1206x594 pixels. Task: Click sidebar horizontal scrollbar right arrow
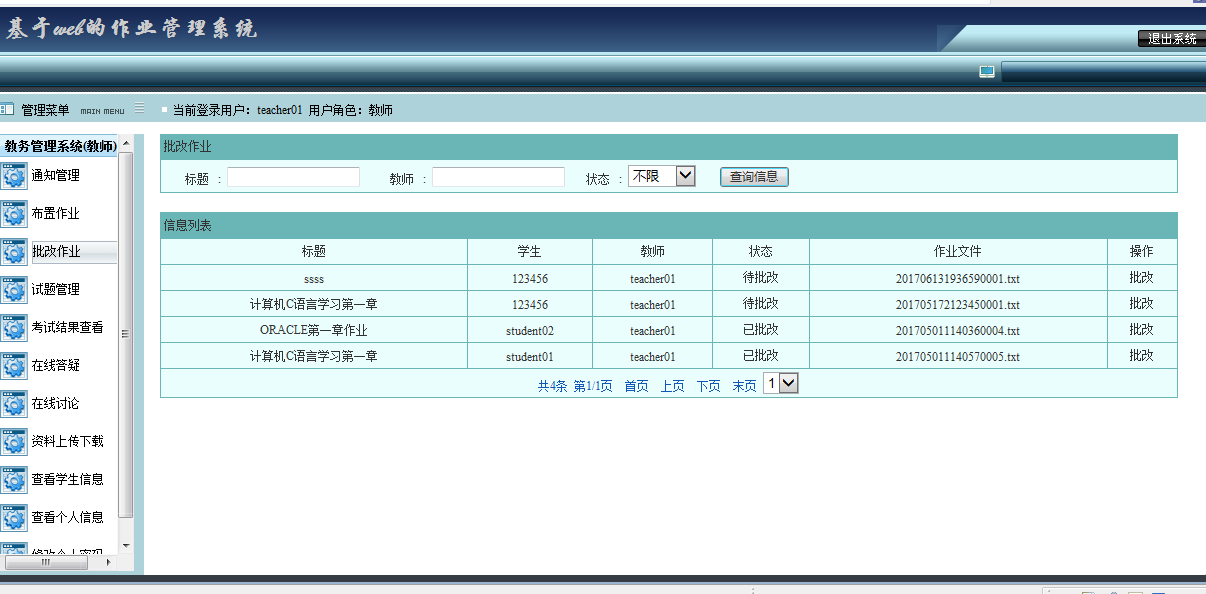coord(109,562)
